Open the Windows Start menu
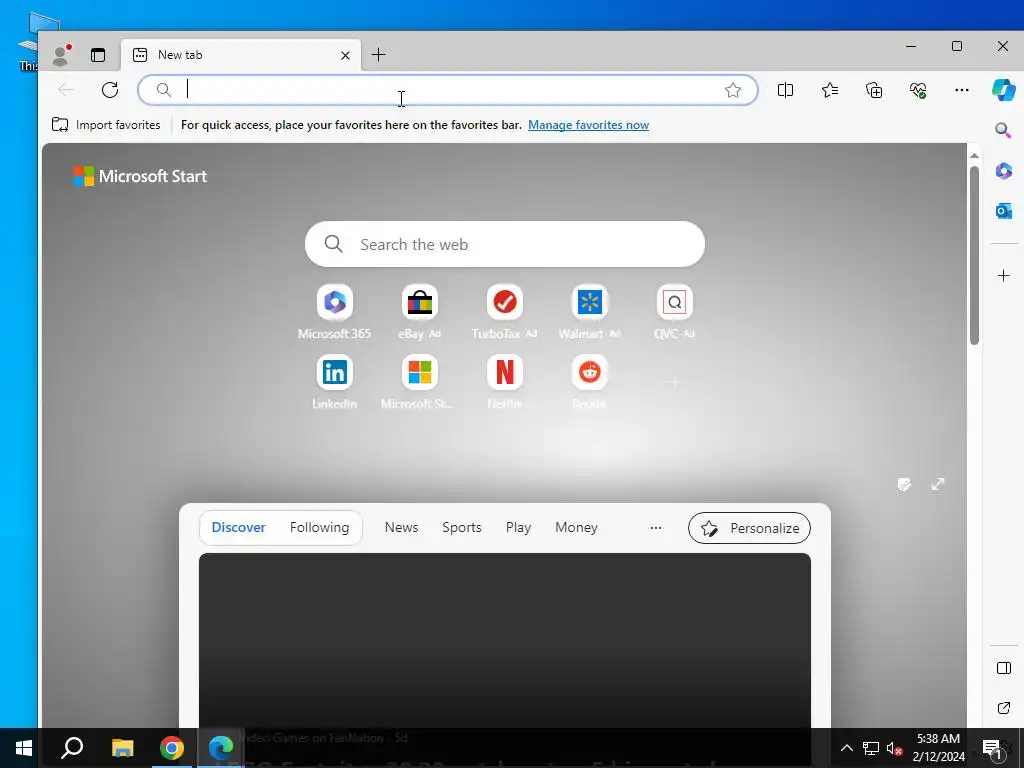This screenshot has width=1024, height=768. [24, 748]
